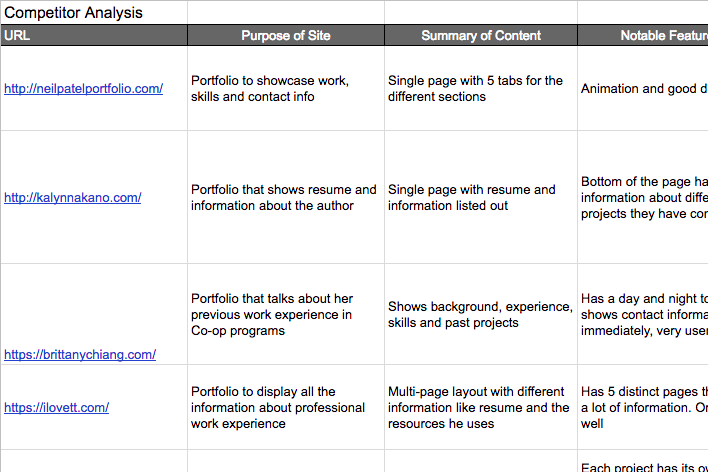Open the neilpatelportfolio.com link
708x472 pixels.
pos(84,89)
